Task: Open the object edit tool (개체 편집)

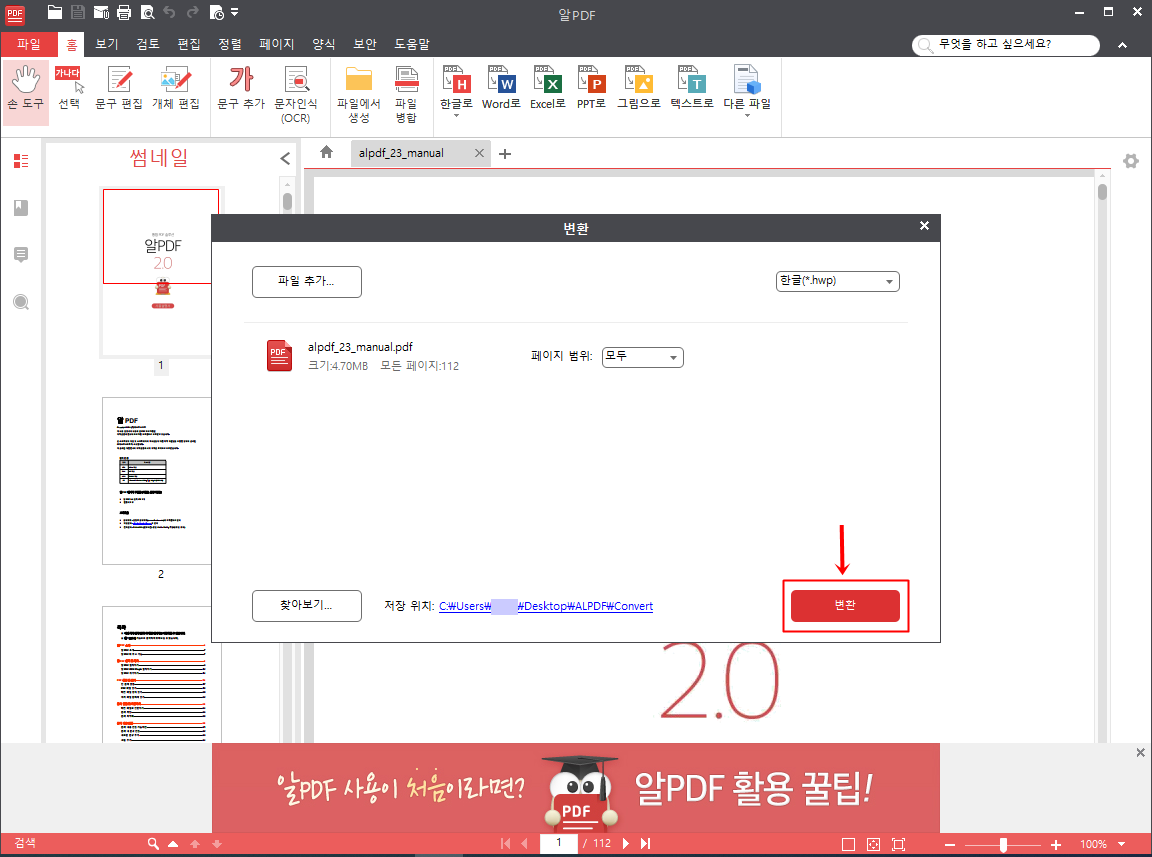Action: click(x=176, y=89)
